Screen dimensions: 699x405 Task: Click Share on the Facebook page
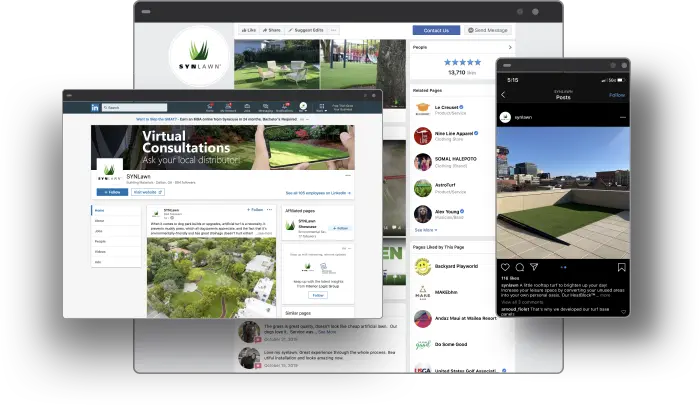[x=271, y=30]
